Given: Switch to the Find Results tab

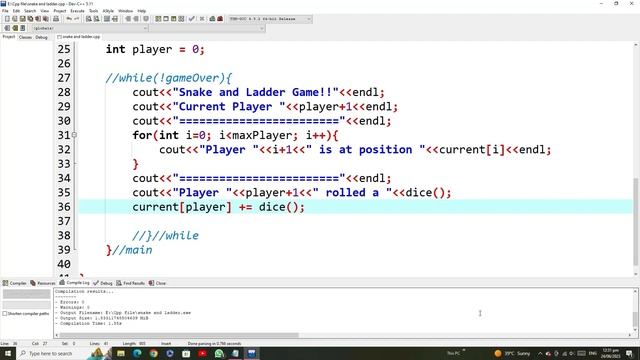Looking at the screenshot, I should pos(131,283).
